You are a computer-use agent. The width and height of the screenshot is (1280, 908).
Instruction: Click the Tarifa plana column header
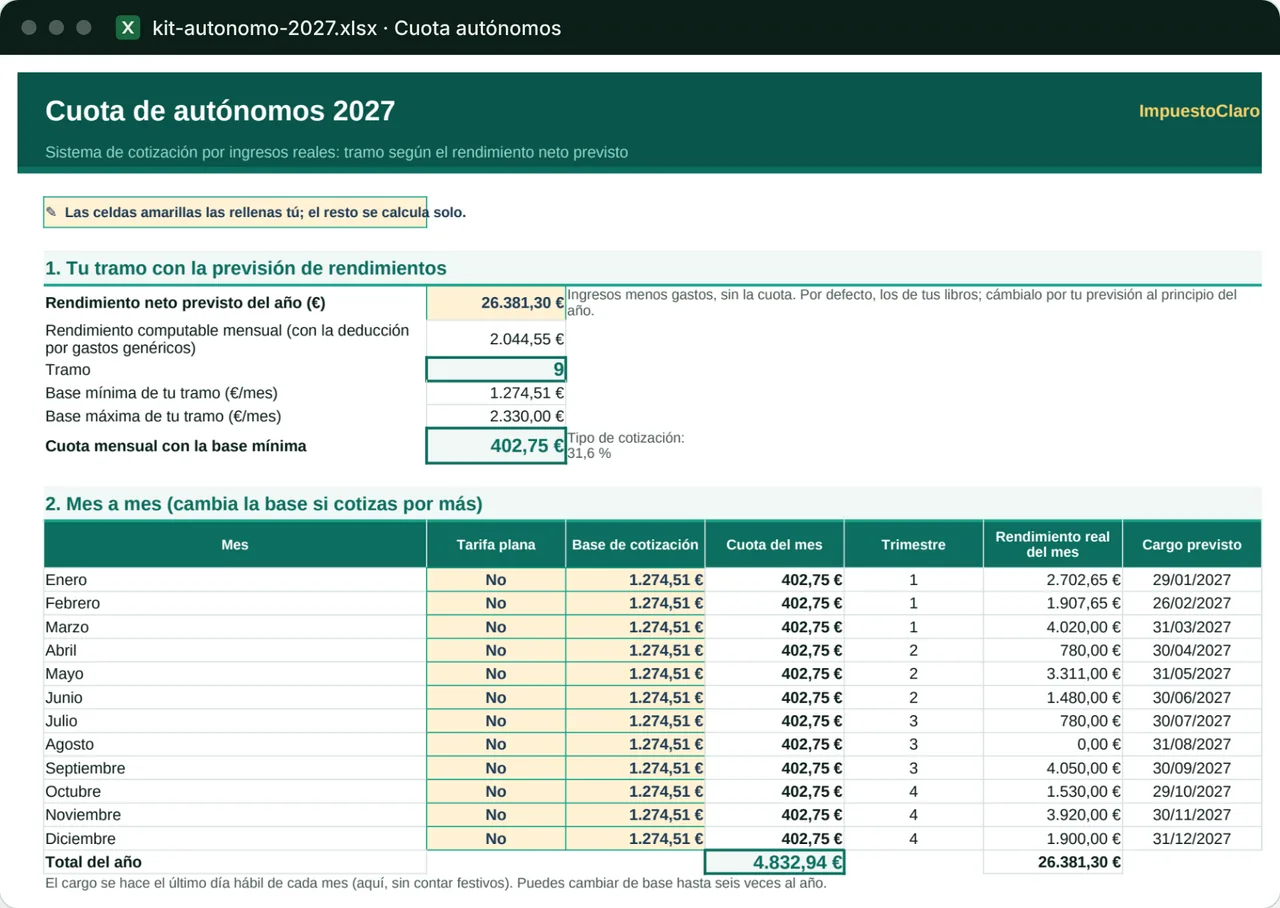click(496, 545)
